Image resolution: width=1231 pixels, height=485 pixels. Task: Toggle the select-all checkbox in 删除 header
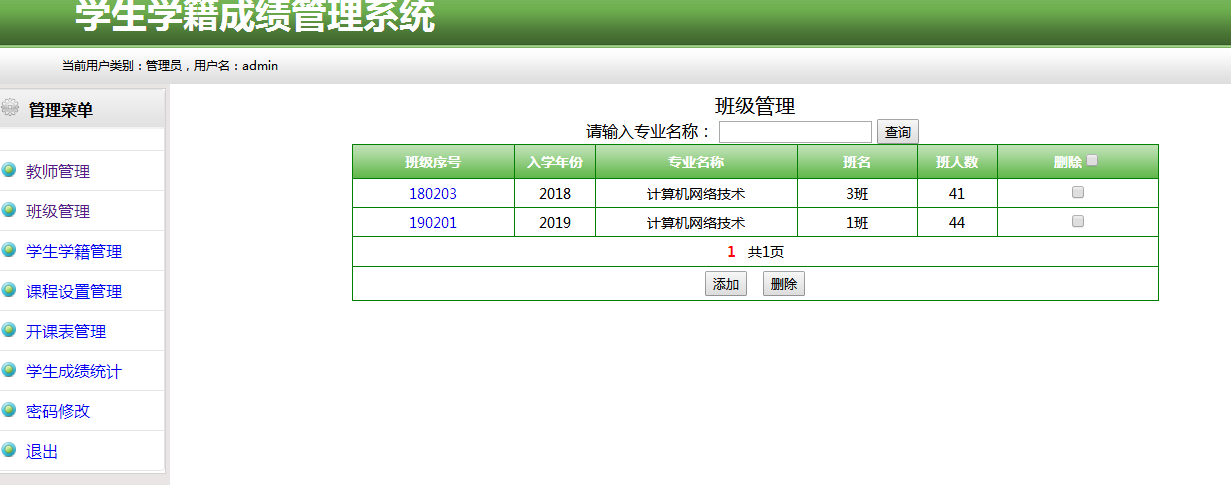coord(1092,160)
